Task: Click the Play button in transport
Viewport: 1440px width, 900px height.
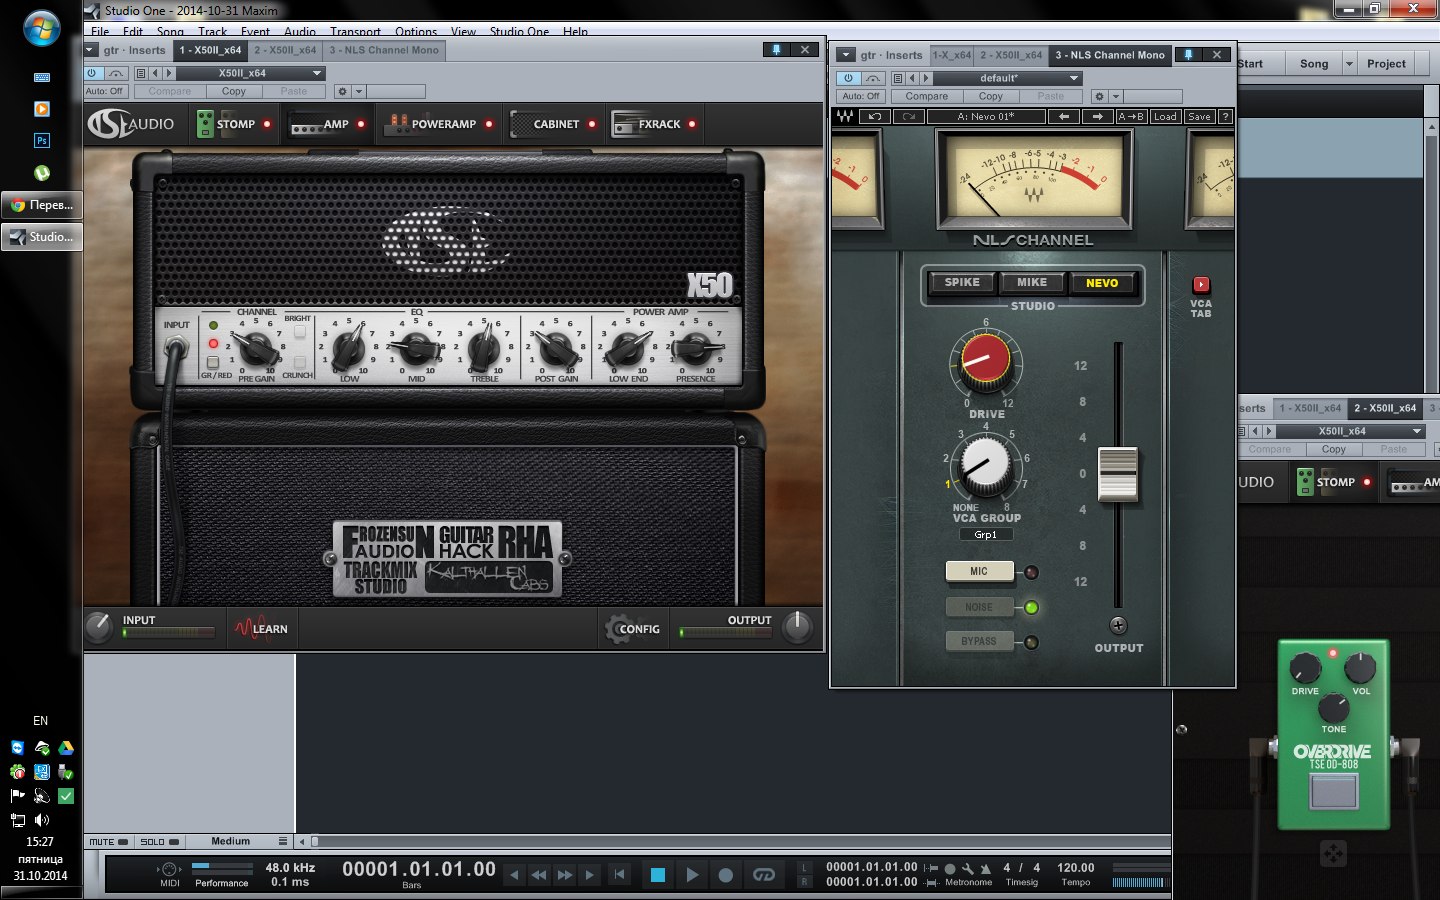Action: (x=692, y=875)
